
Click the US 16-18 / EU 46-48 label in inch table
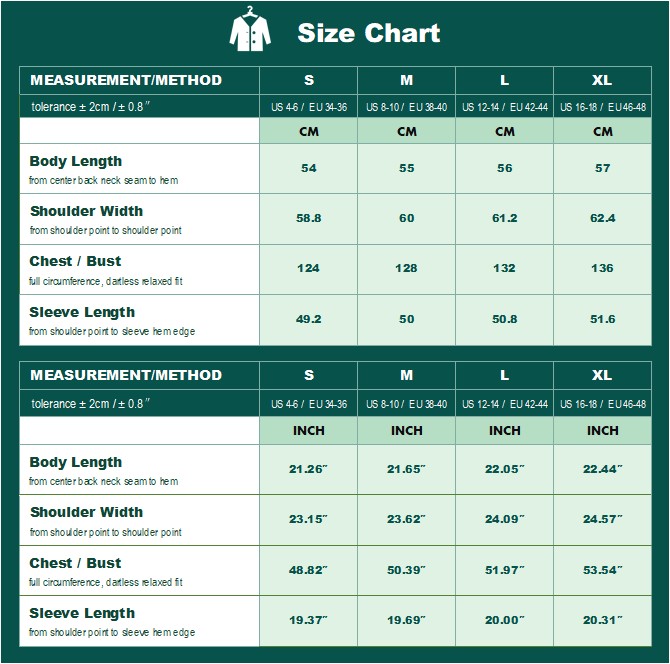point(602,404)
